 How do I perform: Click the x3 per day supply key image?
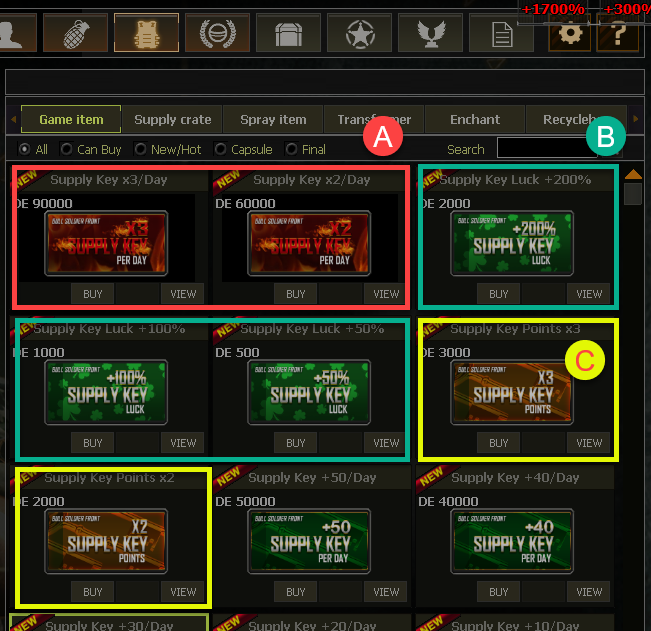(x=106, y=243)
